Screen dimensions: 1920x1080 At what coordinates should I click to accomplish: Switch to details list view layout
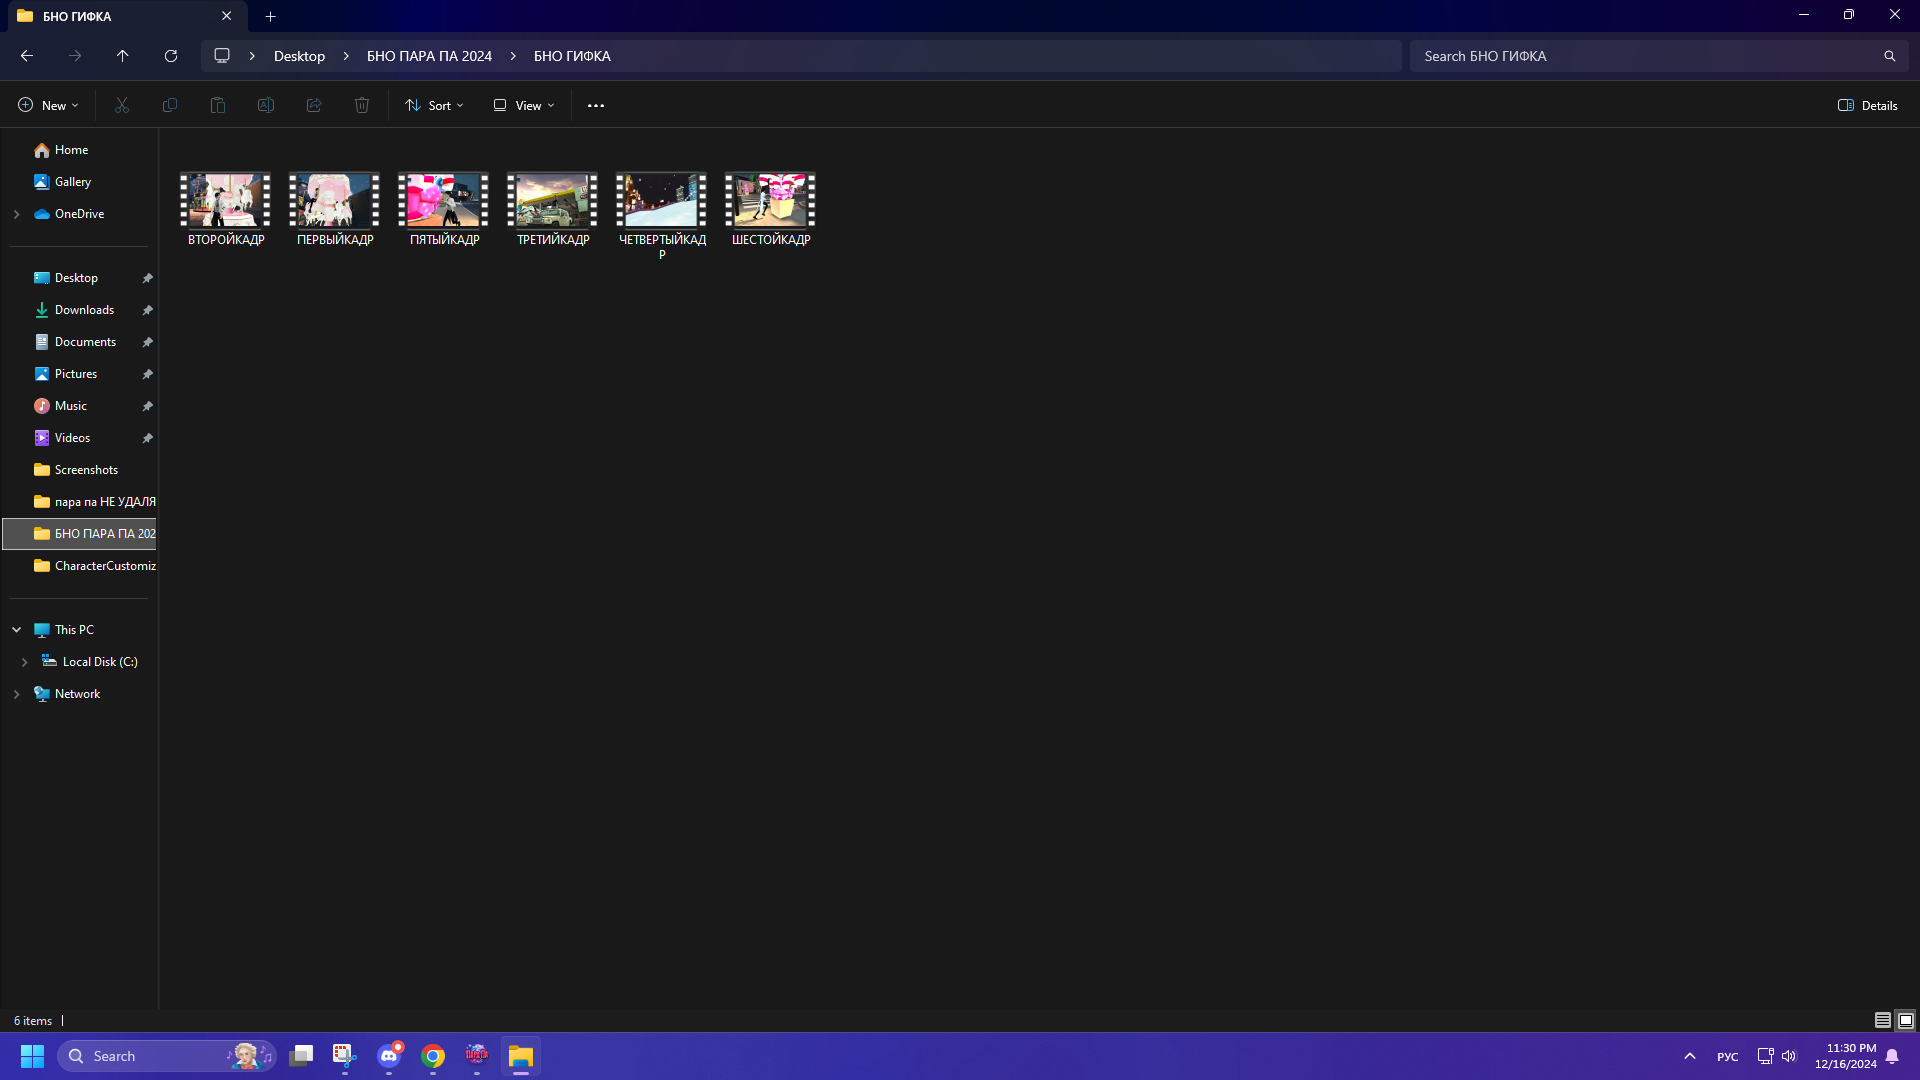click(x=1882, y=1020)
